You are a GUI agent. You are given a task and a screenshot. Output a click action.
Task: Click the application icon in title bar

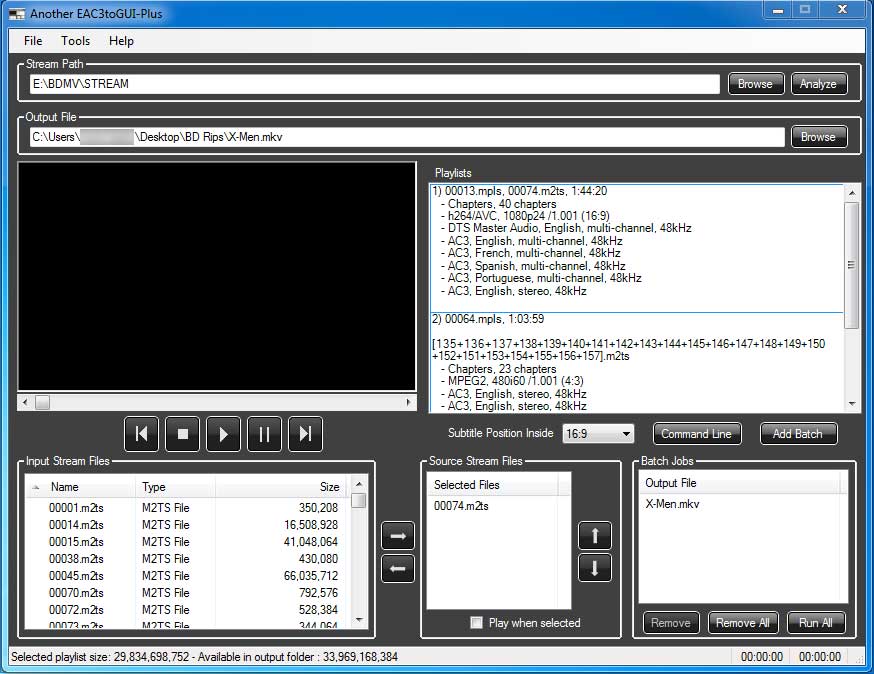[x=17, y=13]
